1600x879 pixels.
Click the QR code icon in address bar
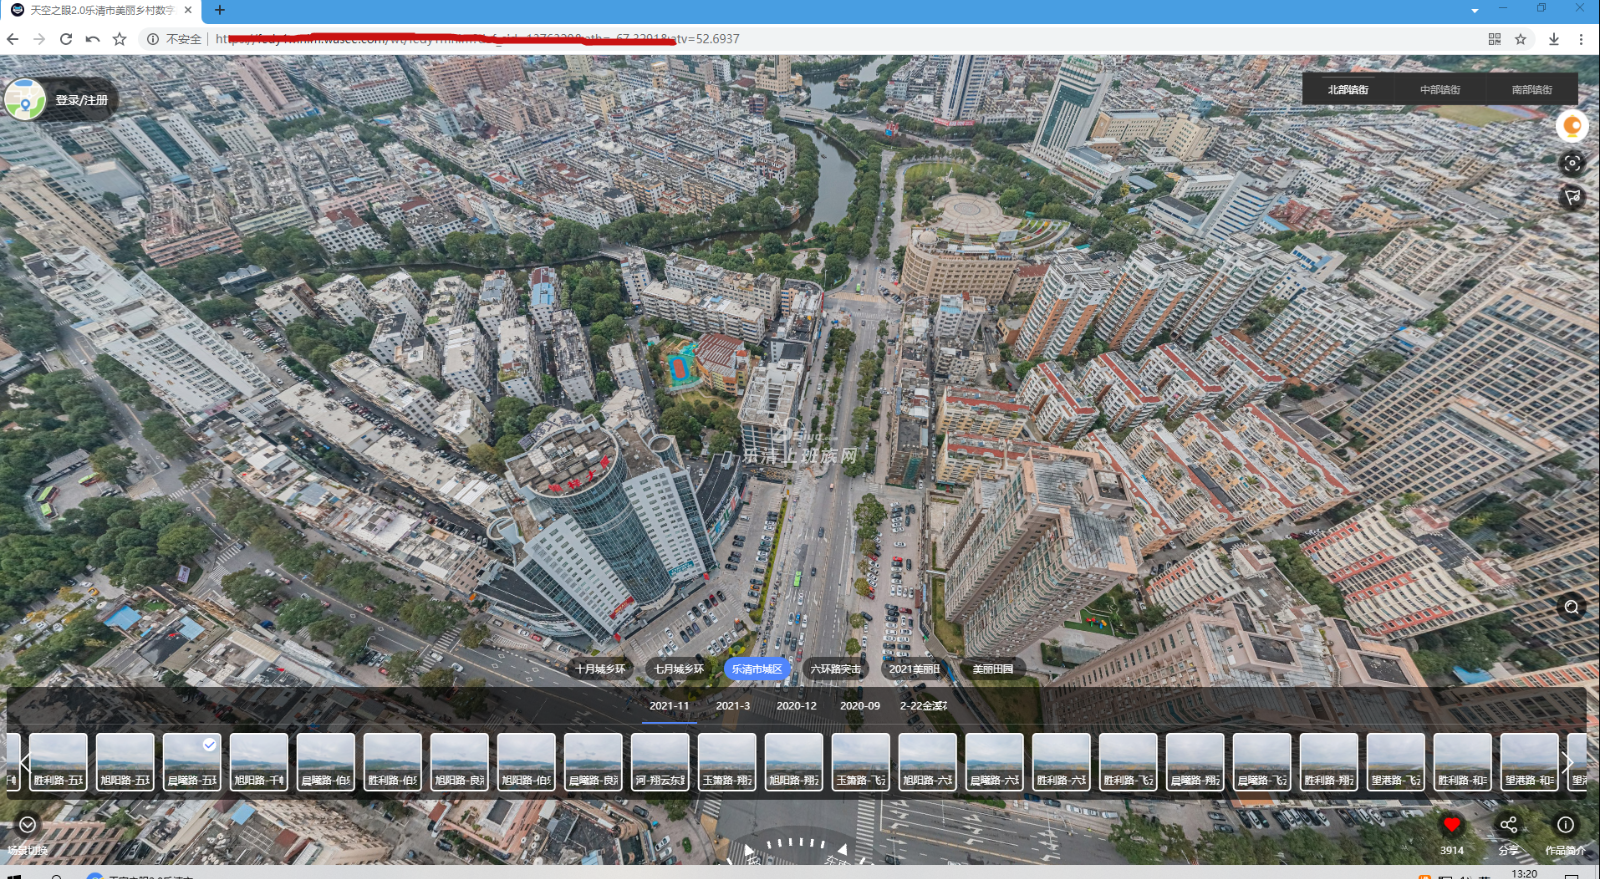click(1494, 39)
